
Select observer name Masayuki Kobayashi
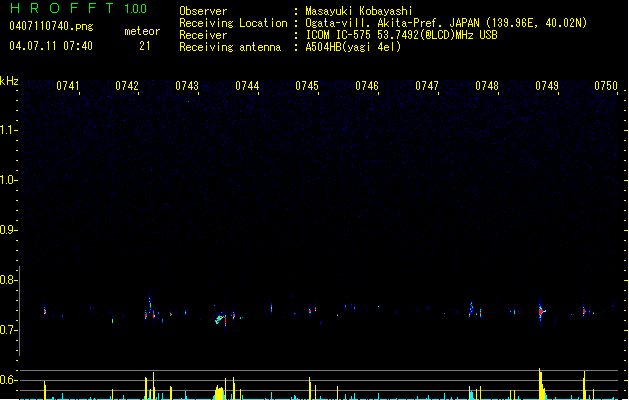[x=359, y=11]
